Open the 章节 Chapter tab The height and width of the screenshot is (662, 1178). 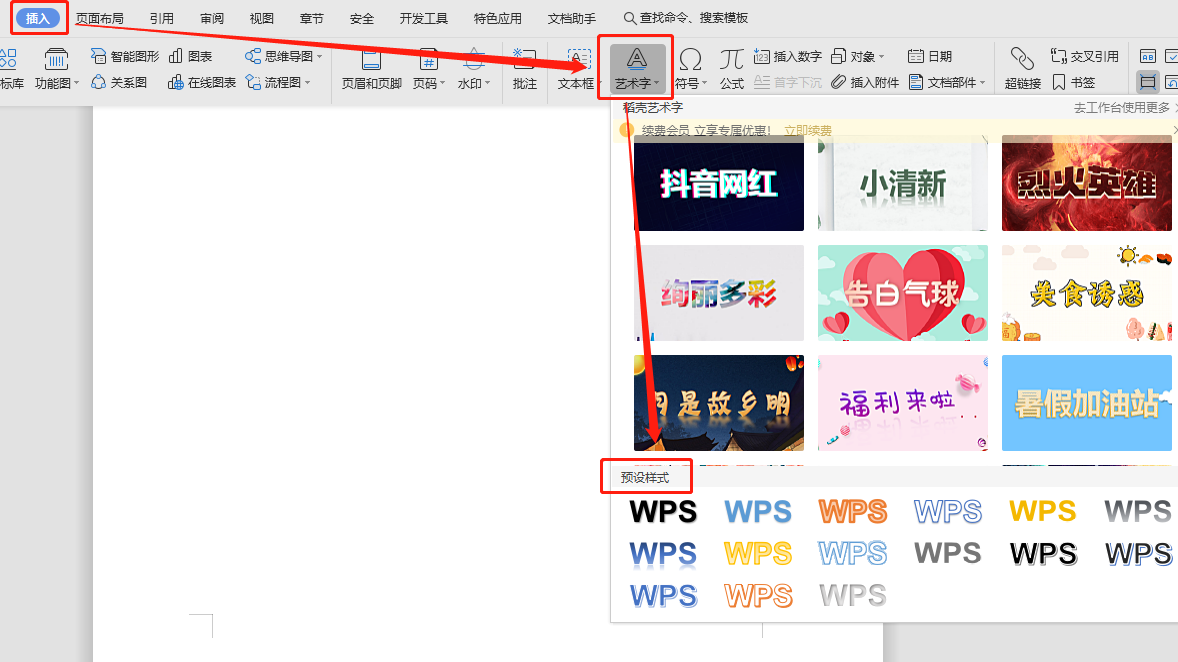point(312,18)
